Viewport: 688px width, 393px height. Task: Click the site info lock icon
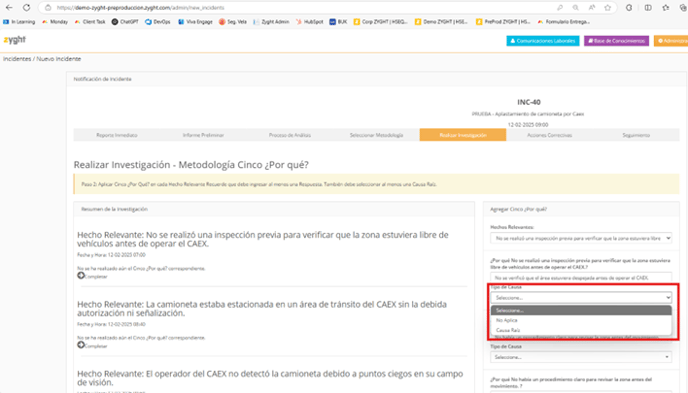tap(48, 7)
